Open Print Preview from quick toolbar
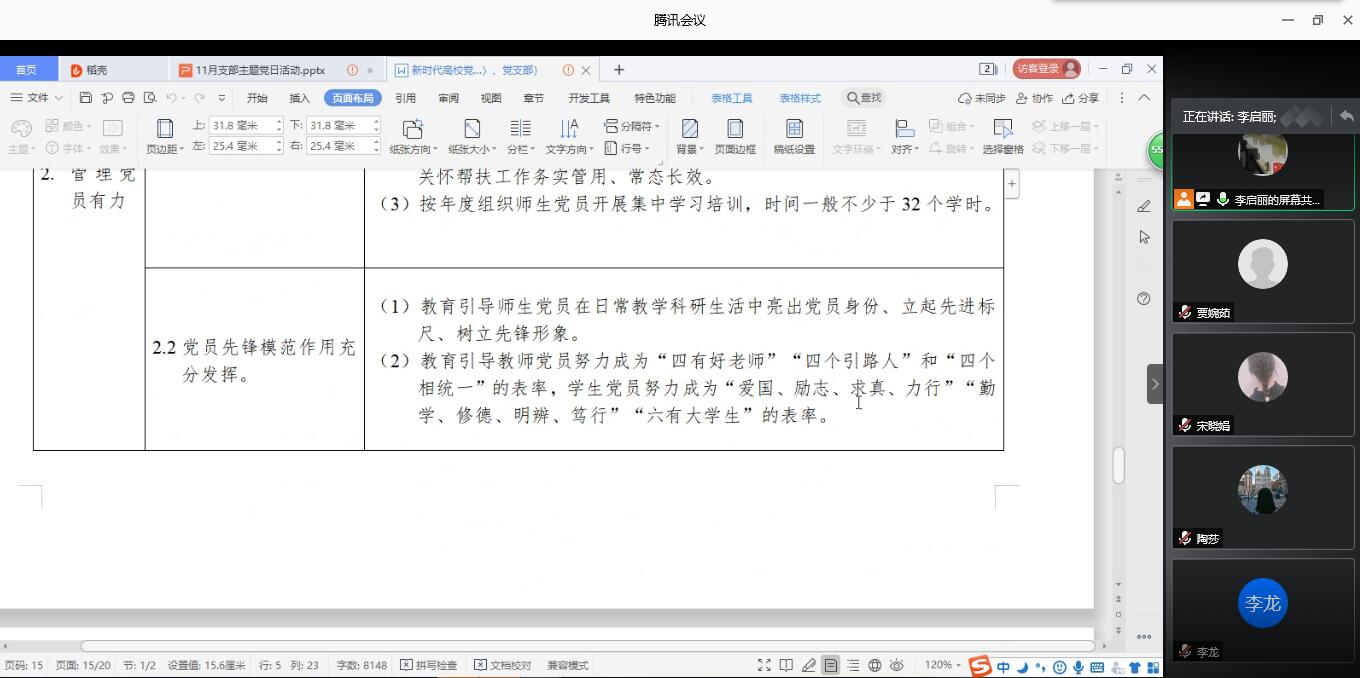 pos(150,98)
